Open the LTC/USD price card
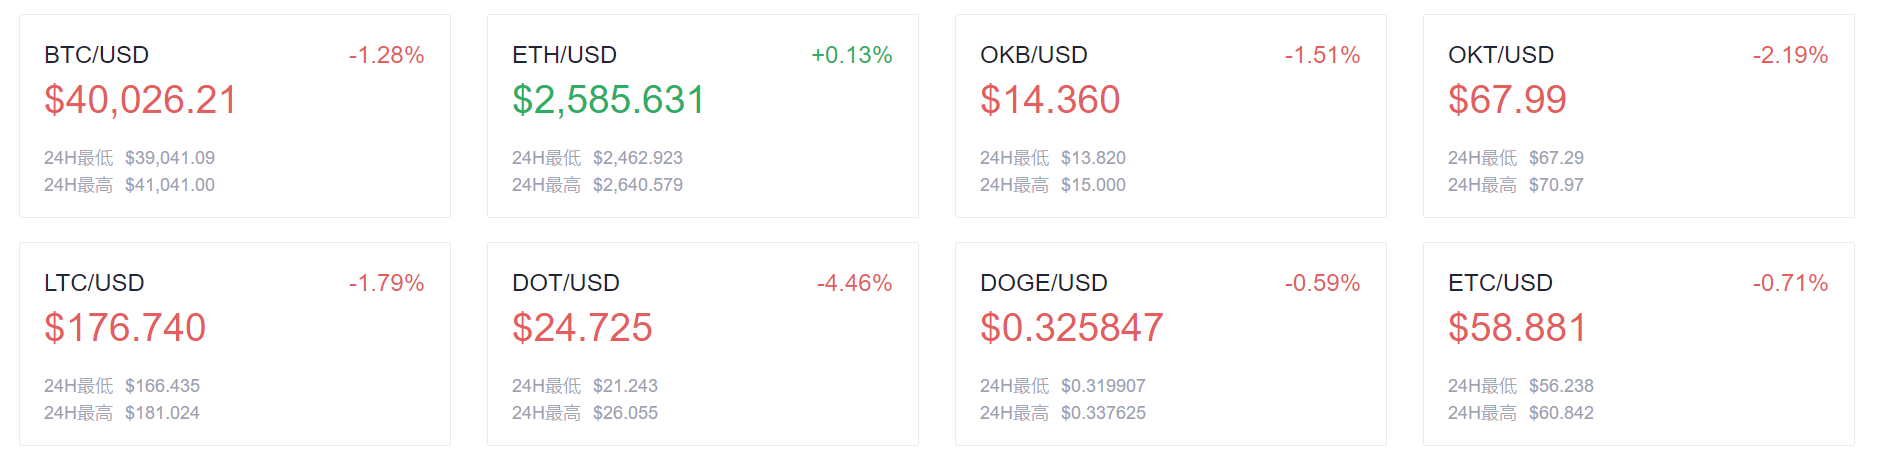The height and width of the screenshot is (458, 1882). pyautogui.click(x=235, y=344)
